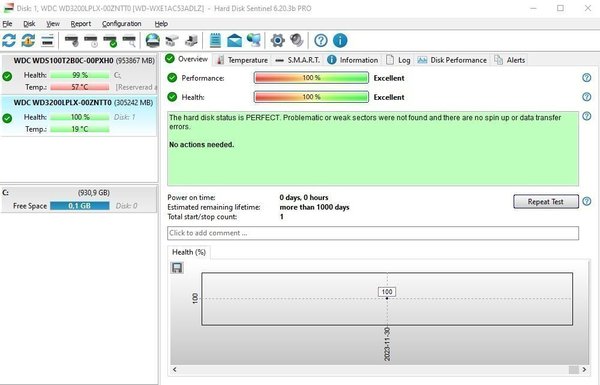The height and width of the screenshot is (385, 600).
Task: Switch to the Log tab
Action: click(x=398, y=60)
